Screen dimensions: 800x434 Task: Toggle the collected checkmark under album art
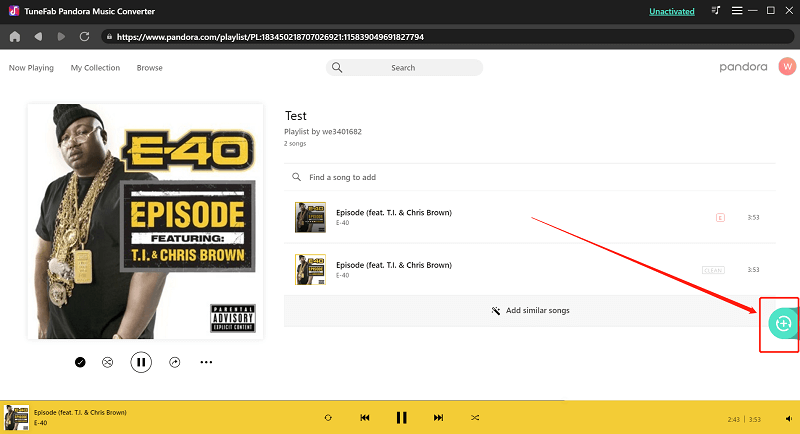point(80,362)
